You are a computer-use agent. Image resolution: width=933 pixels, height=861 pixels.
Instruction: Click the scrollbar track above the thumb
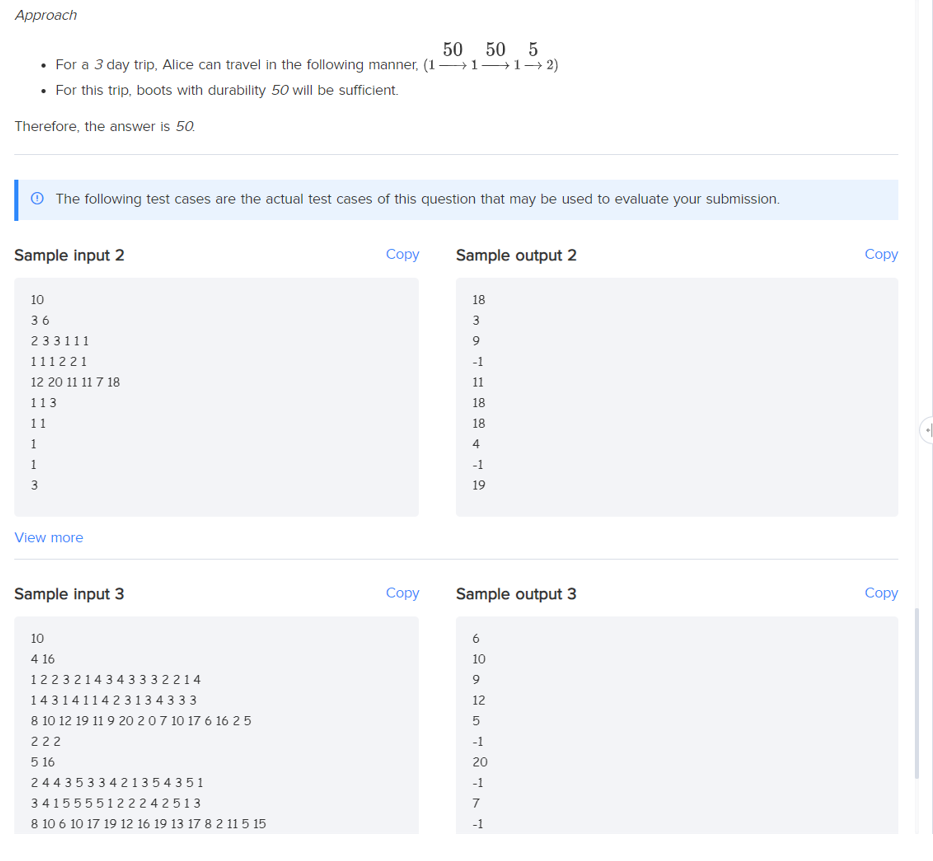point(917,298)
